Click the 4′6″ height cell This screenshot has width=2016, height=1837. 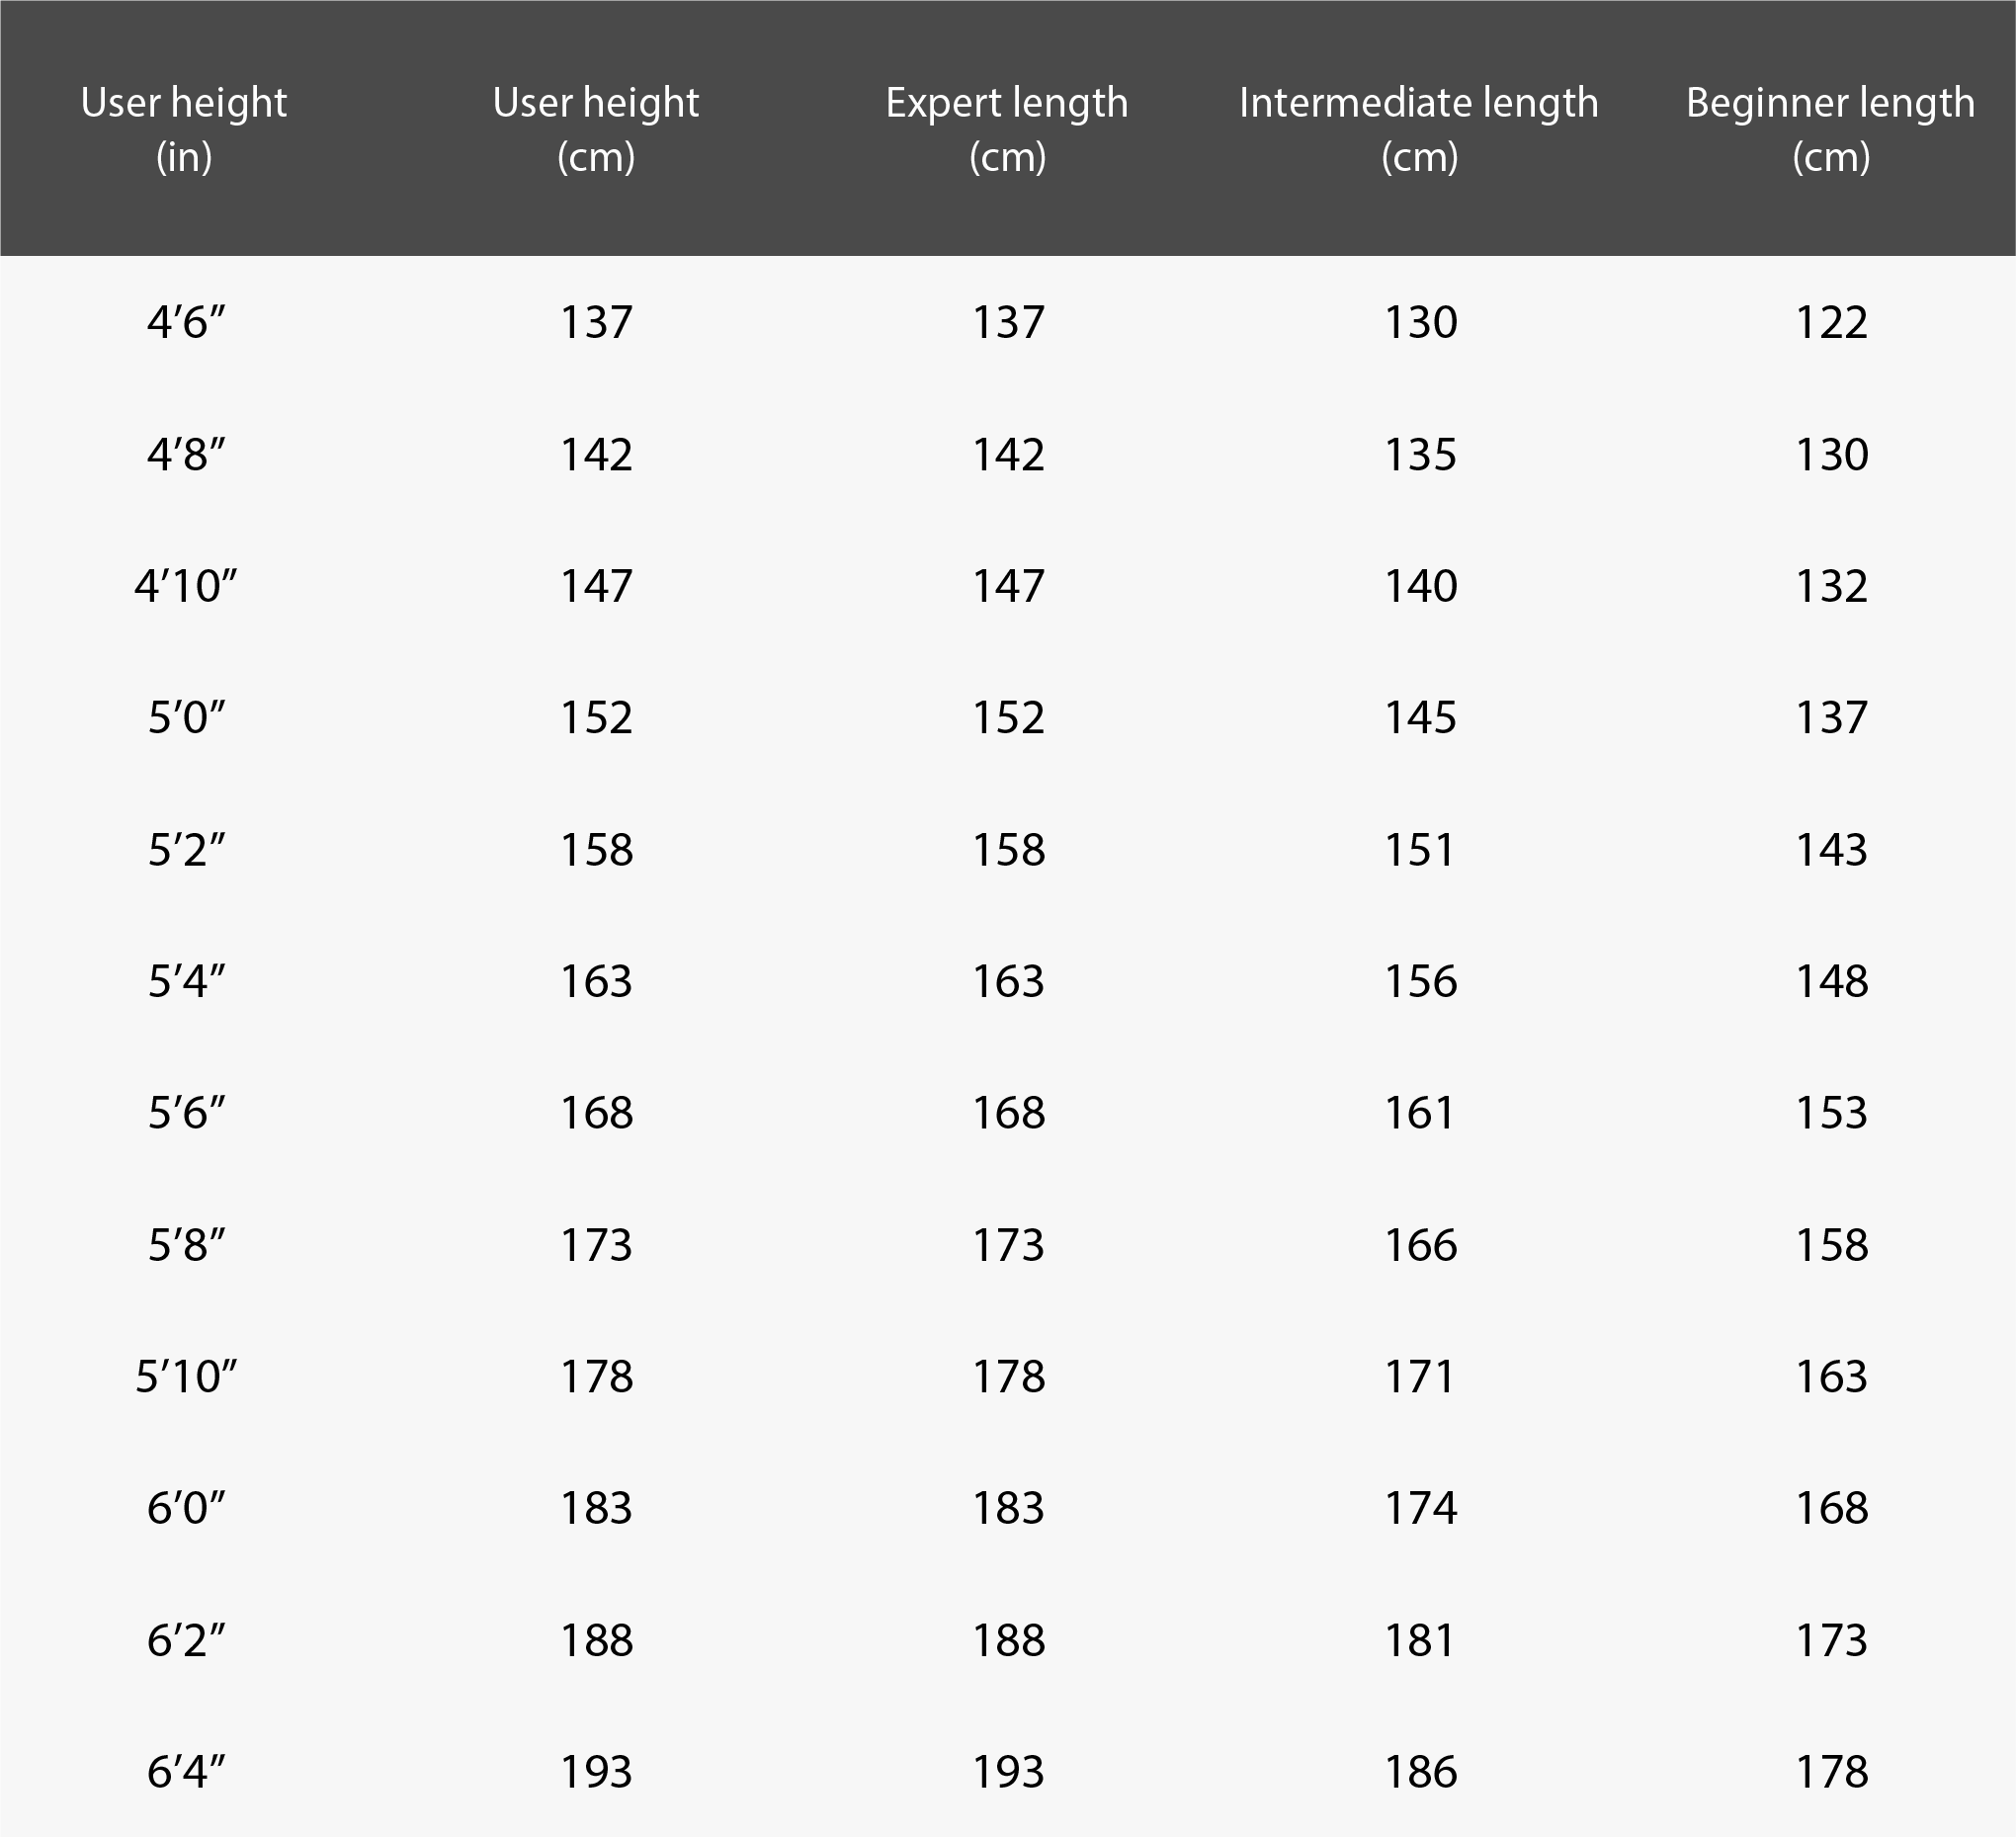coord(186,322)
